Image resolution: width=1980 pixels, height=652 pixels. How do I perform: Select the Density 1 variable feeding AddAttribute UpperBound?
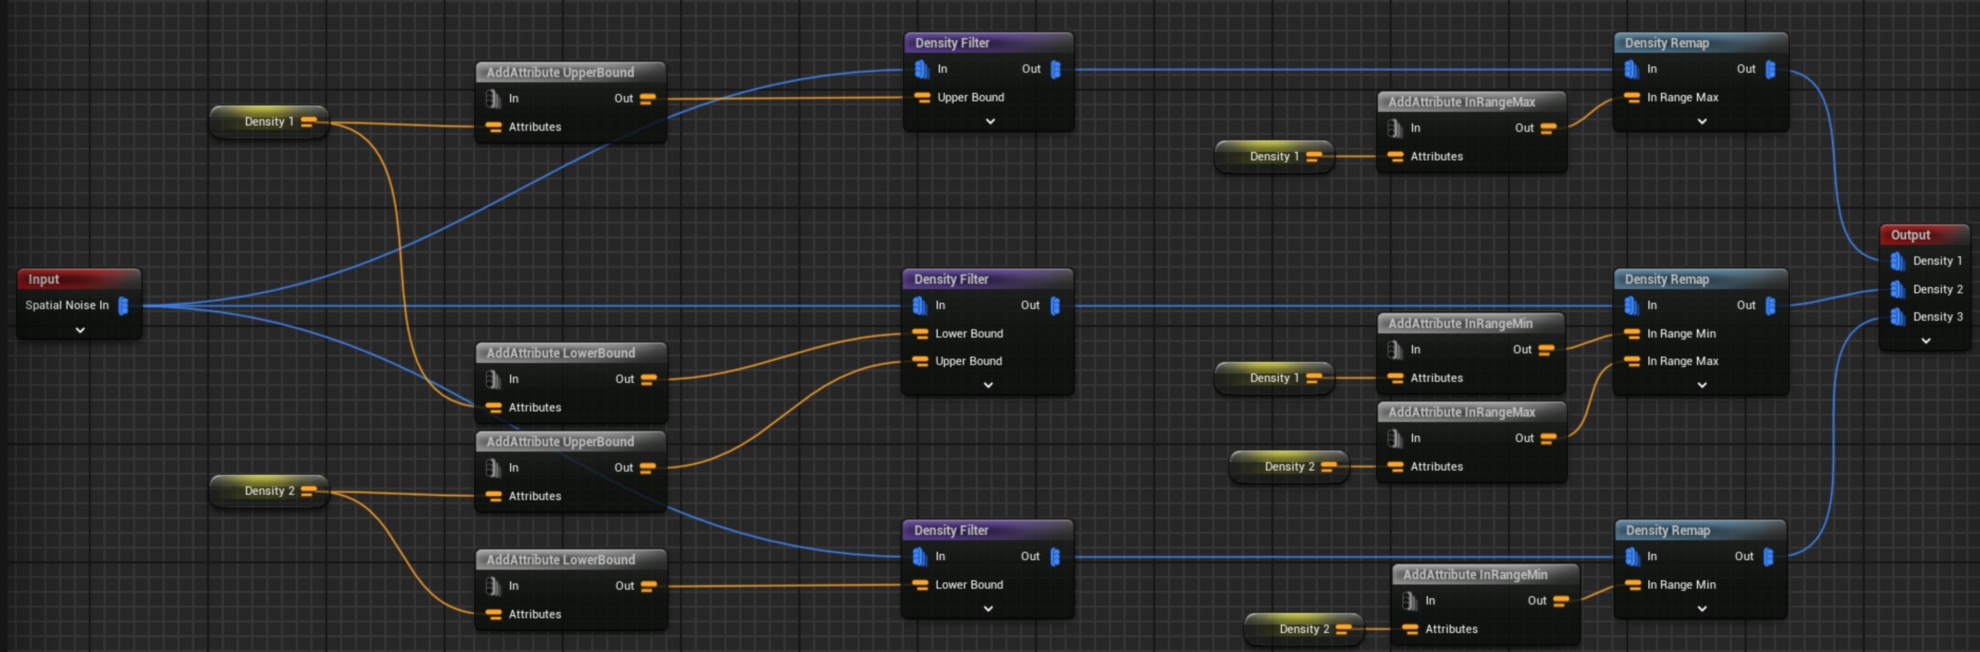point(269,122)
